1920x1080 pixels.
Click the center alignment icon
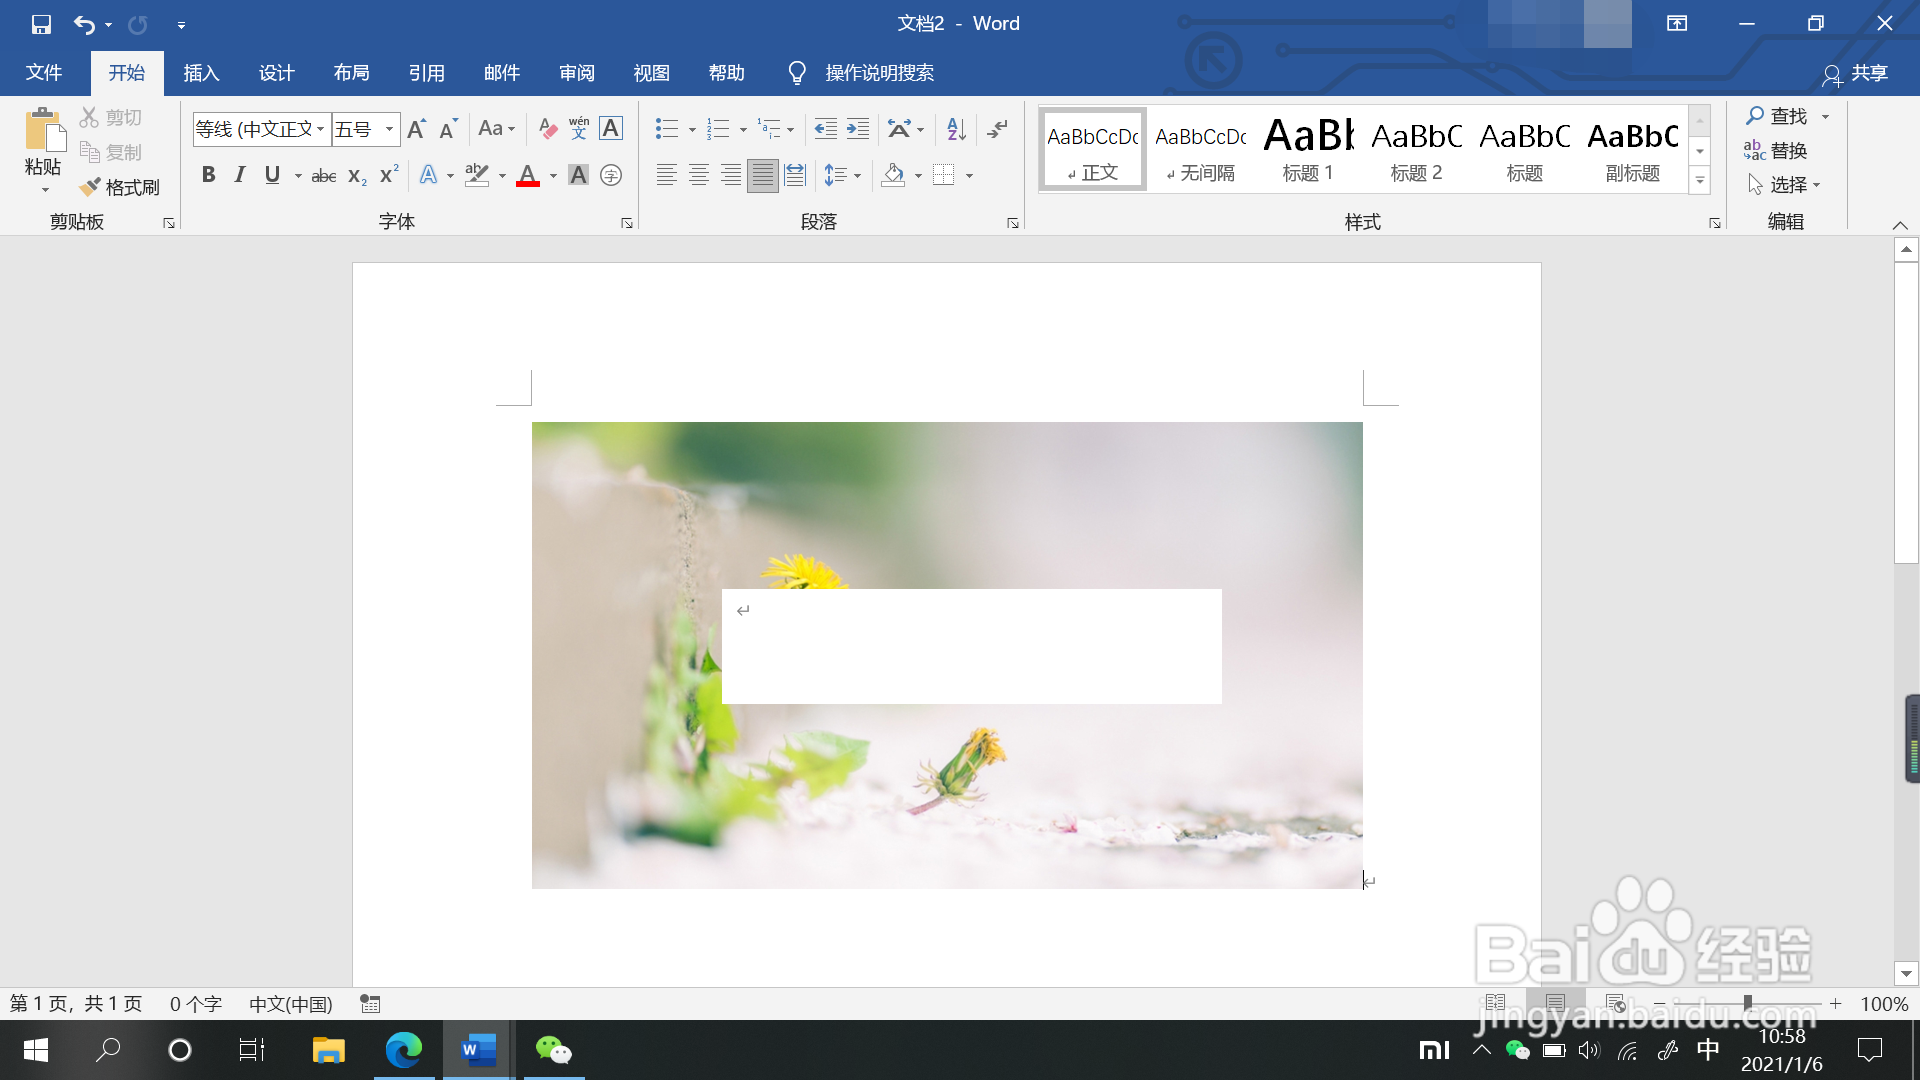pos(699,176)
